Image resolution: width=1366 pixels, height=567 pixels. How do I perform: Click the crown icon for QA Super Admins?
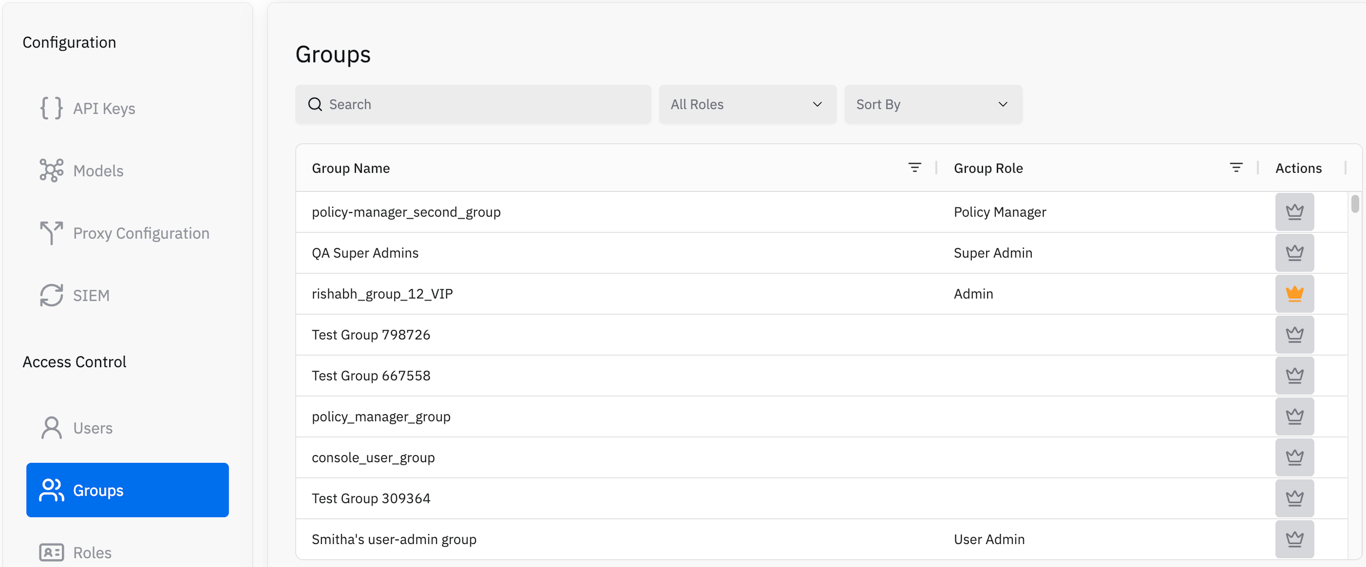(1294, 253)
